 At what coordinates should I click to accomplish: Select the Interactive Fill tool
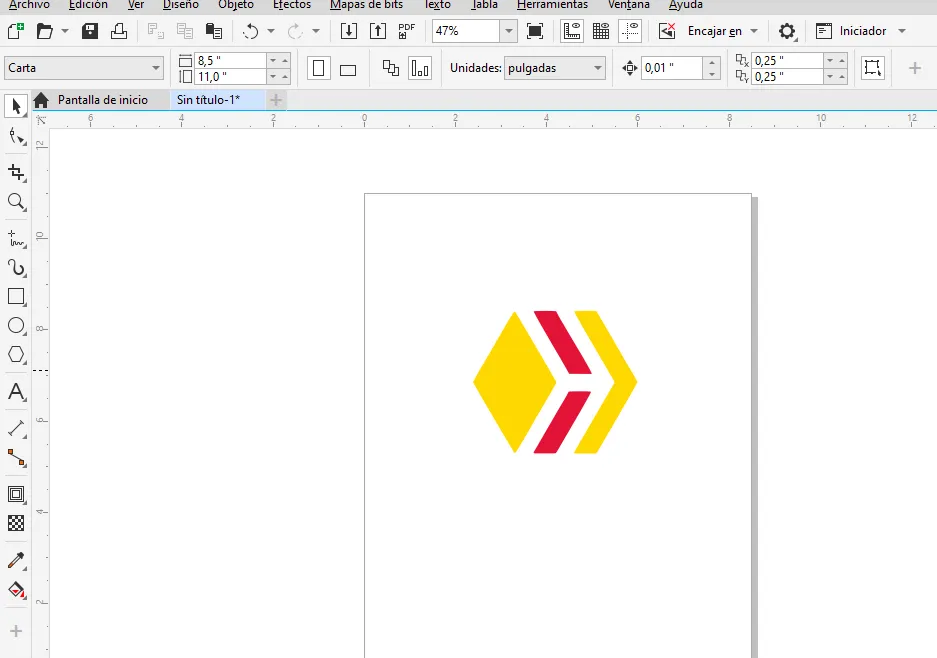pyautogui.click(x=17, y=590)
